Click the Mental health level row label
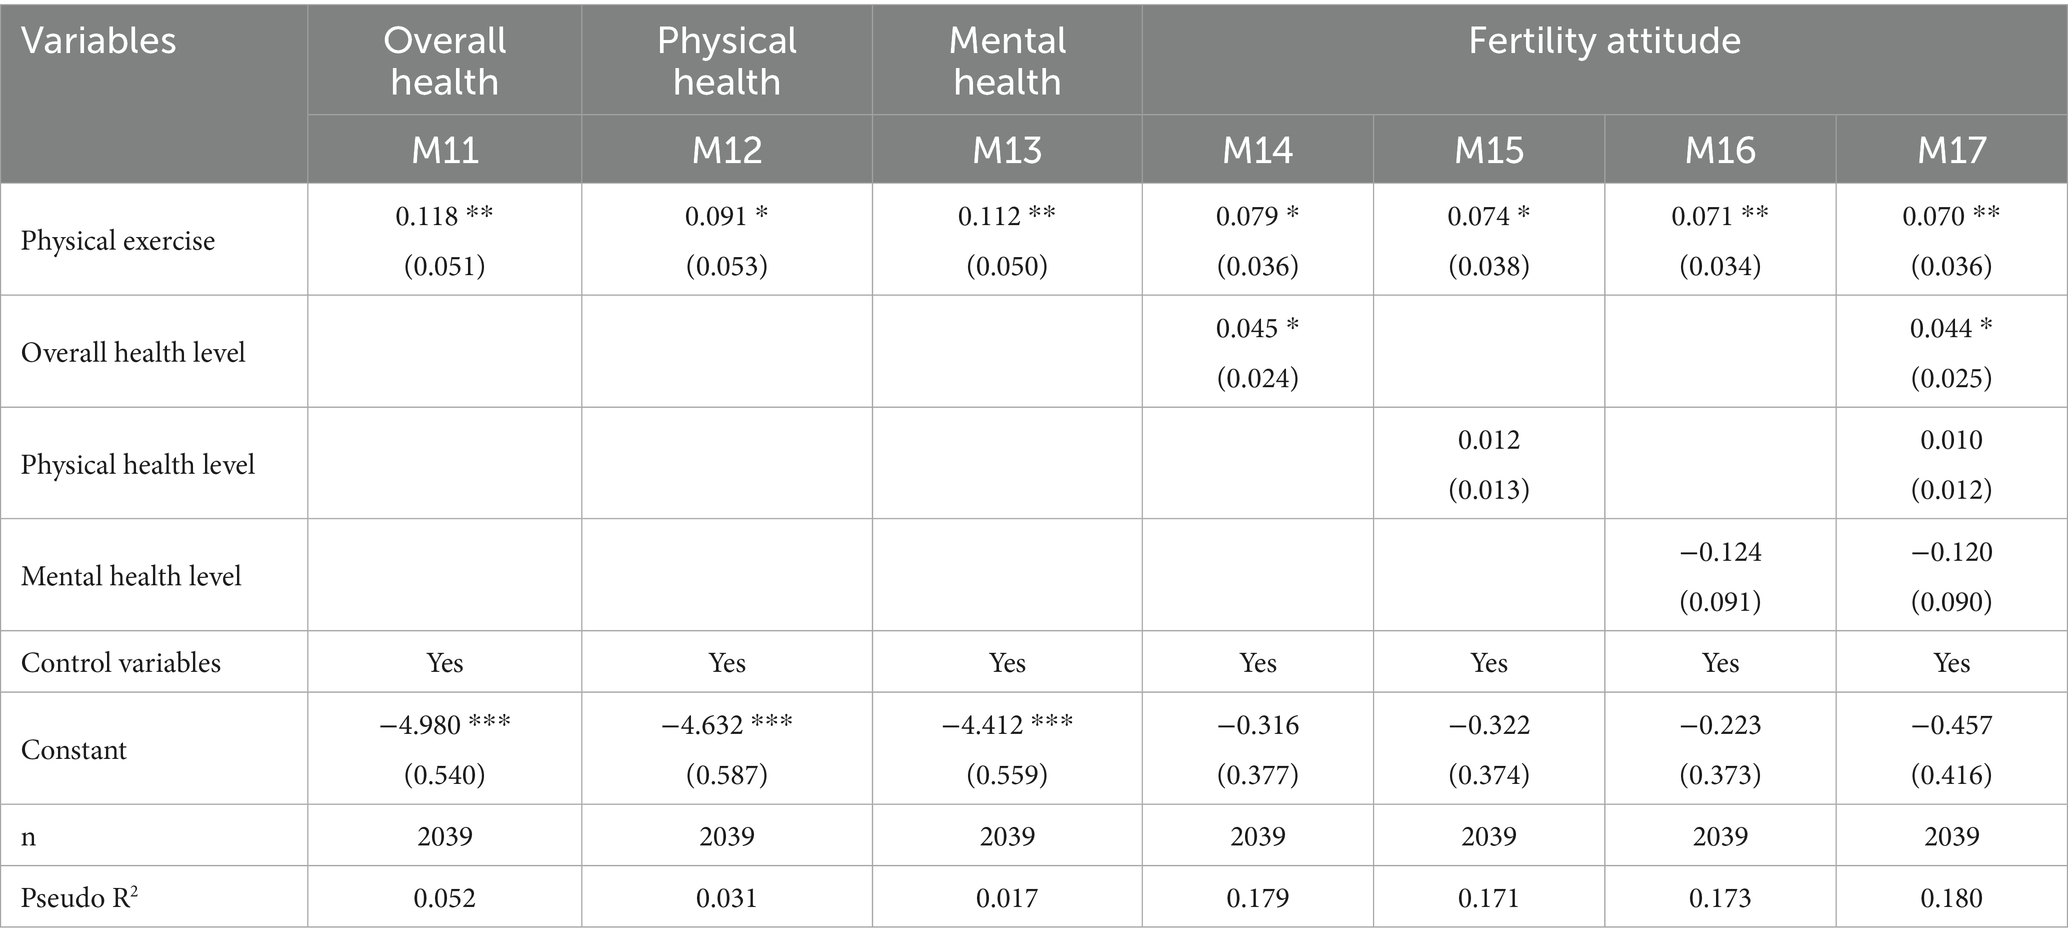2068x945 pixels. (x=131, y=577)
